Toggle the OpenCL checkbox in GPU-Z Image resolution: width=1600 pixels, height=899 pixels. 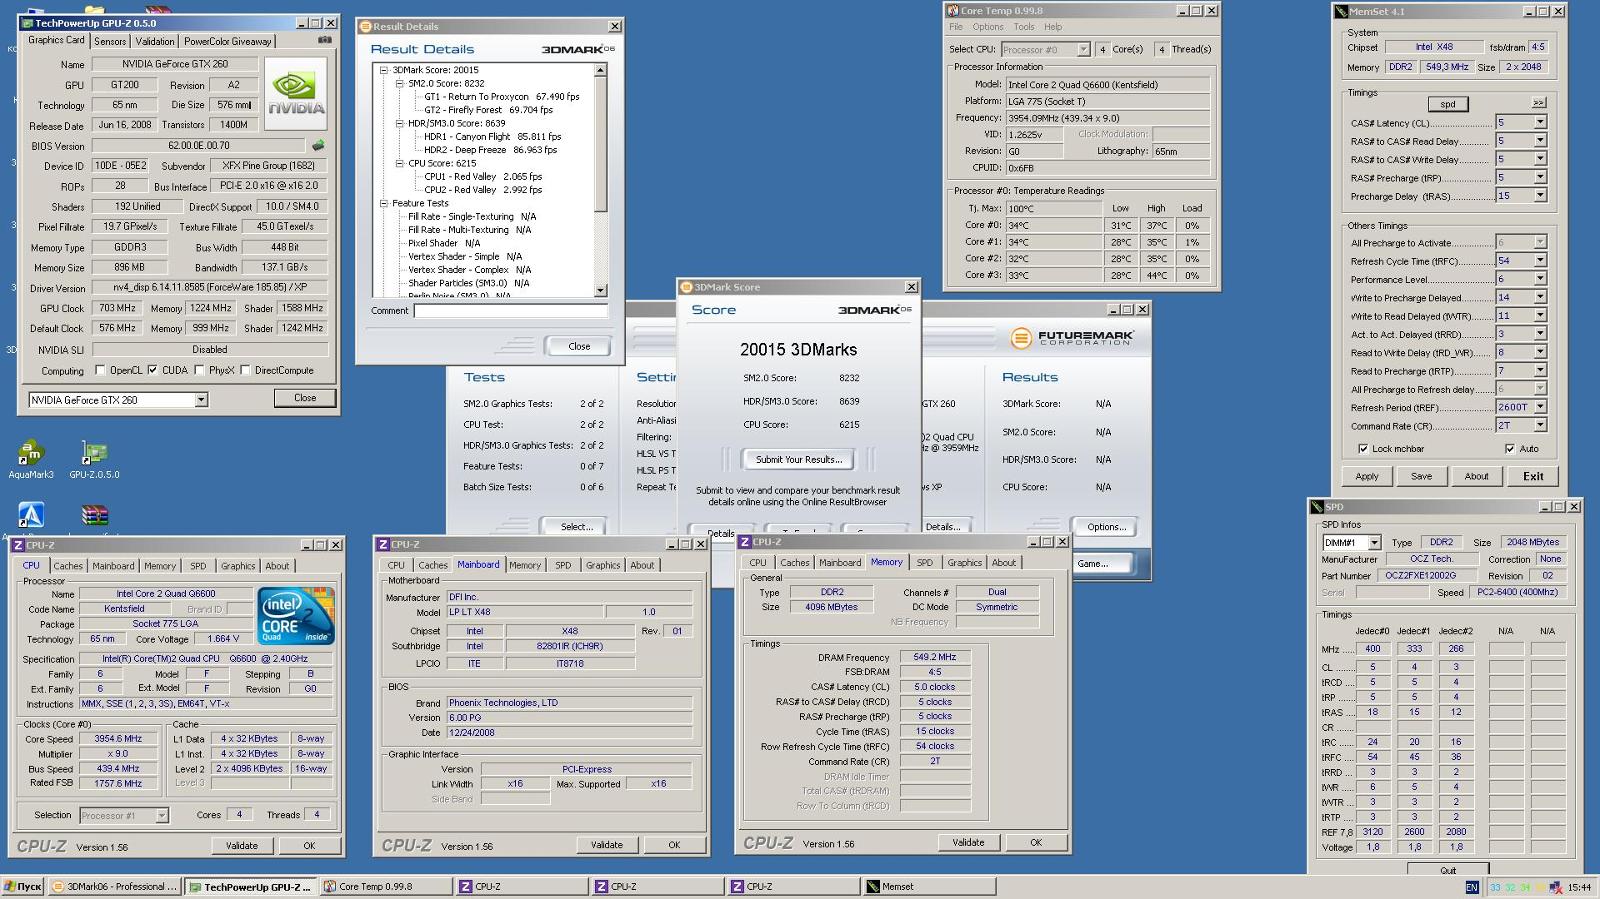click(x=100, y=370)
